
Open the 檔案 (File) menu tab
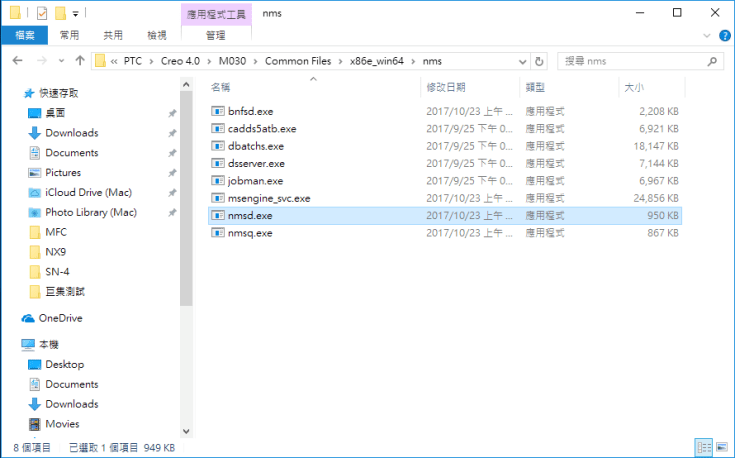24,35
